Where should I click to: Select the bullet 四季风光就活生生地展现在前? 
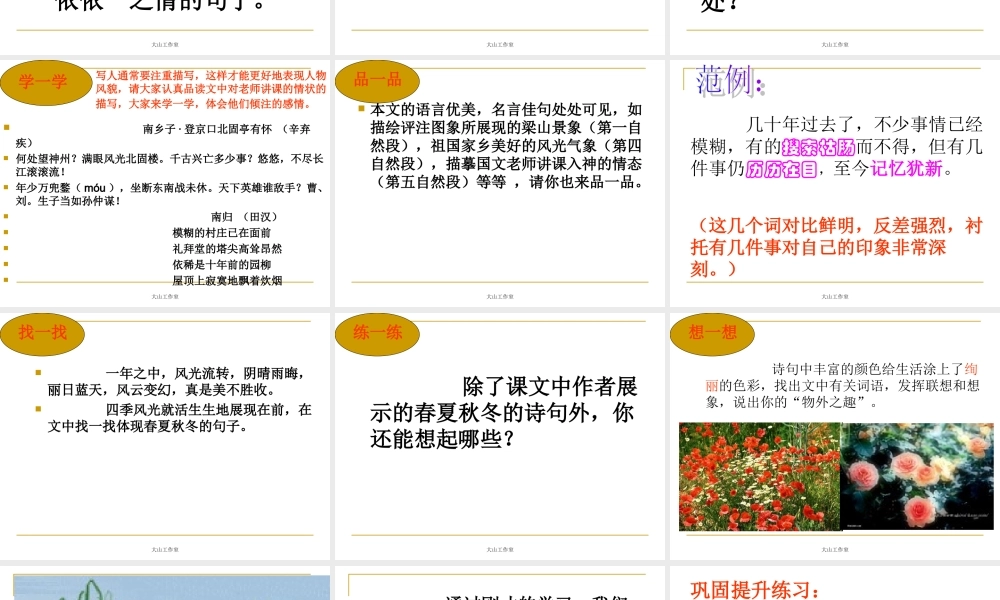tap(179, 418)
